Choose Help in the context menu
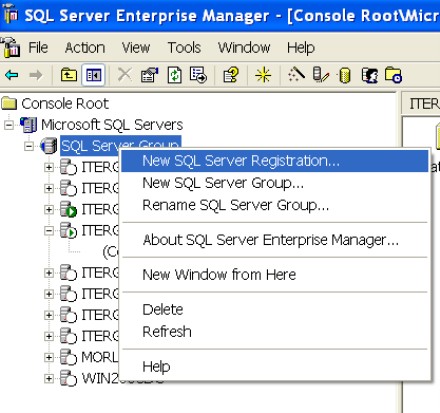440x413 pixels. point(275,367)
